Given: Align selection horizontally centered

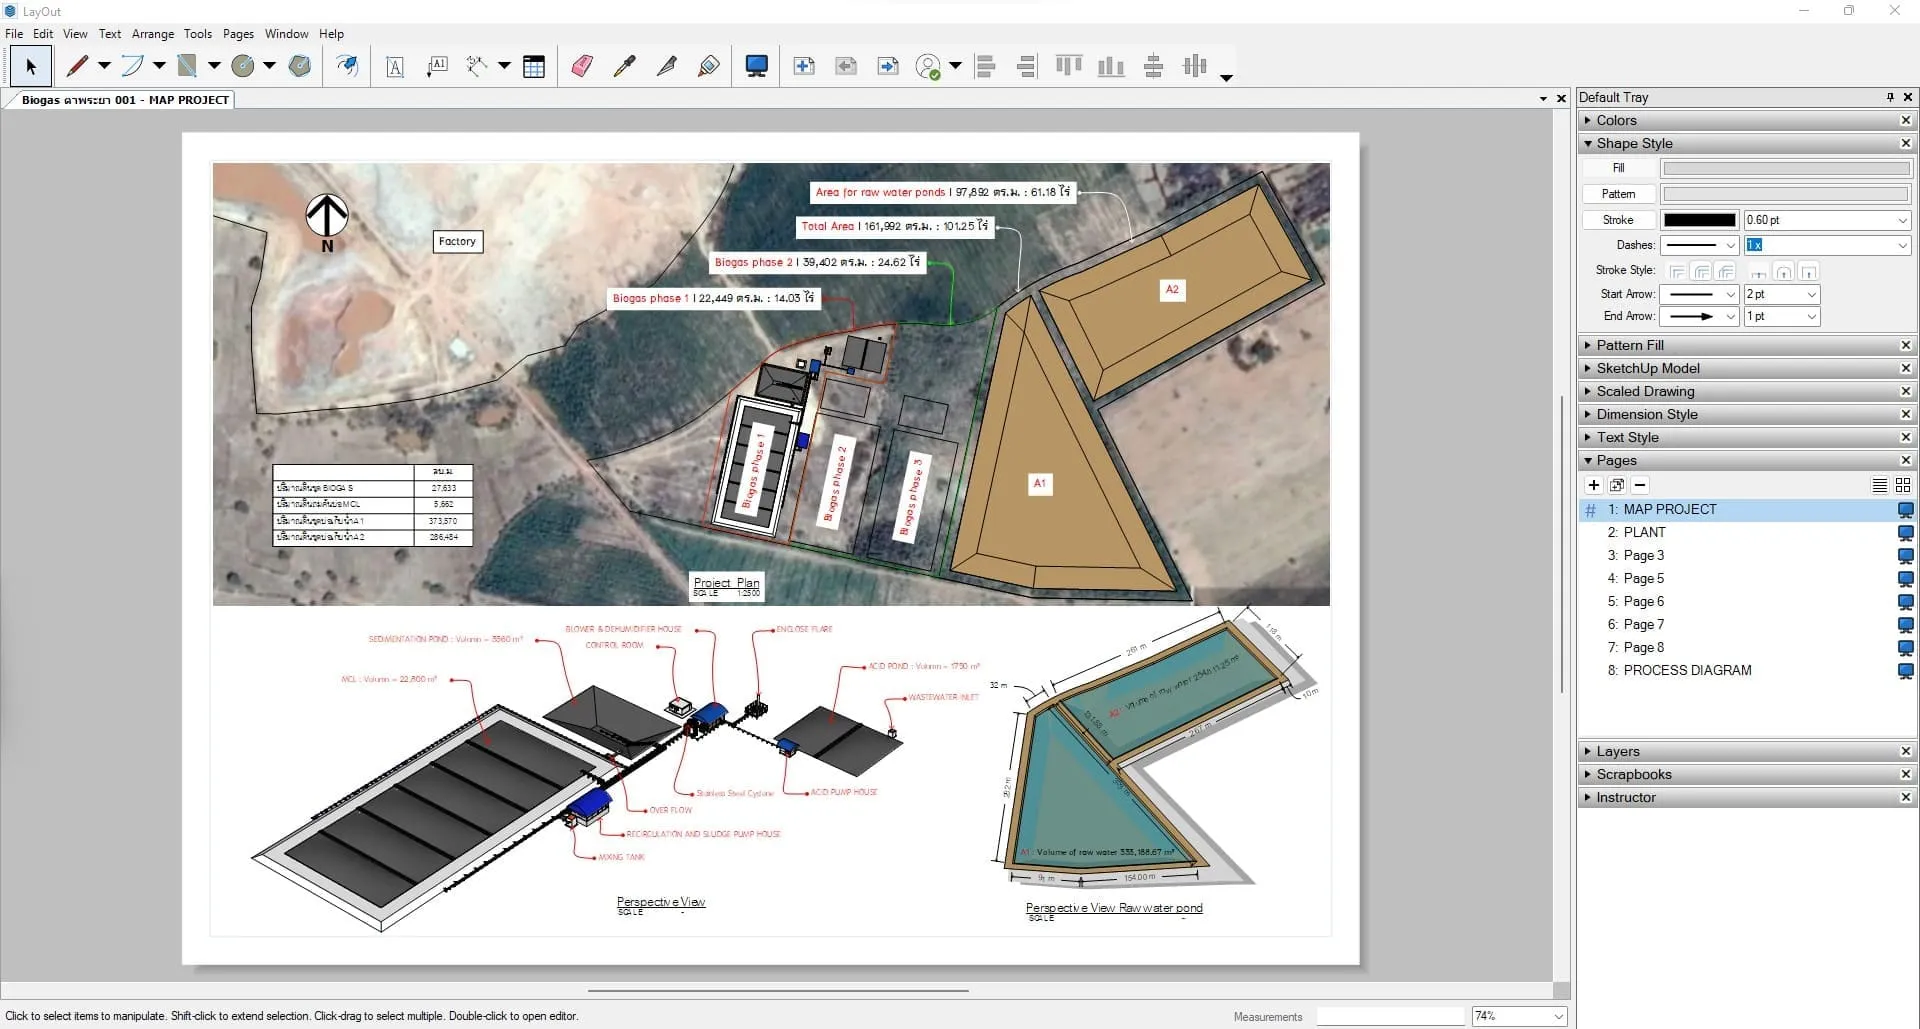Looking at the screenshot, I should click(1195, 66).
